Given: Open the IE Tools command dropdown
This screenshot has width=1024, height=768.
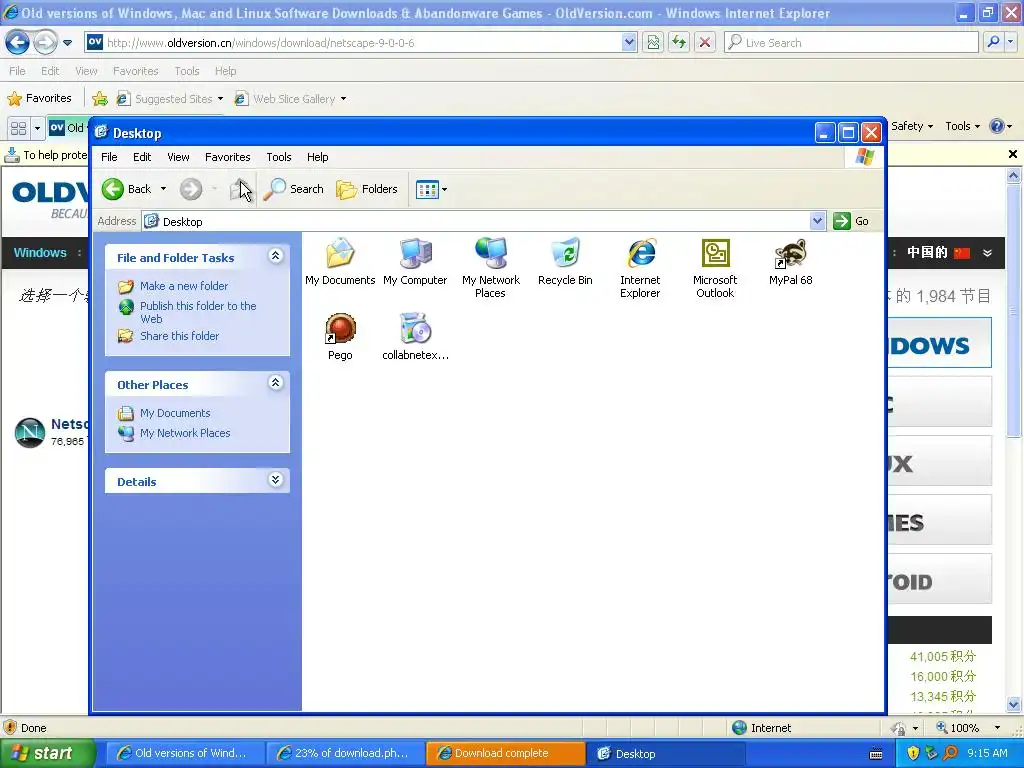Looking at the screenshot, I should coord(963,126).
